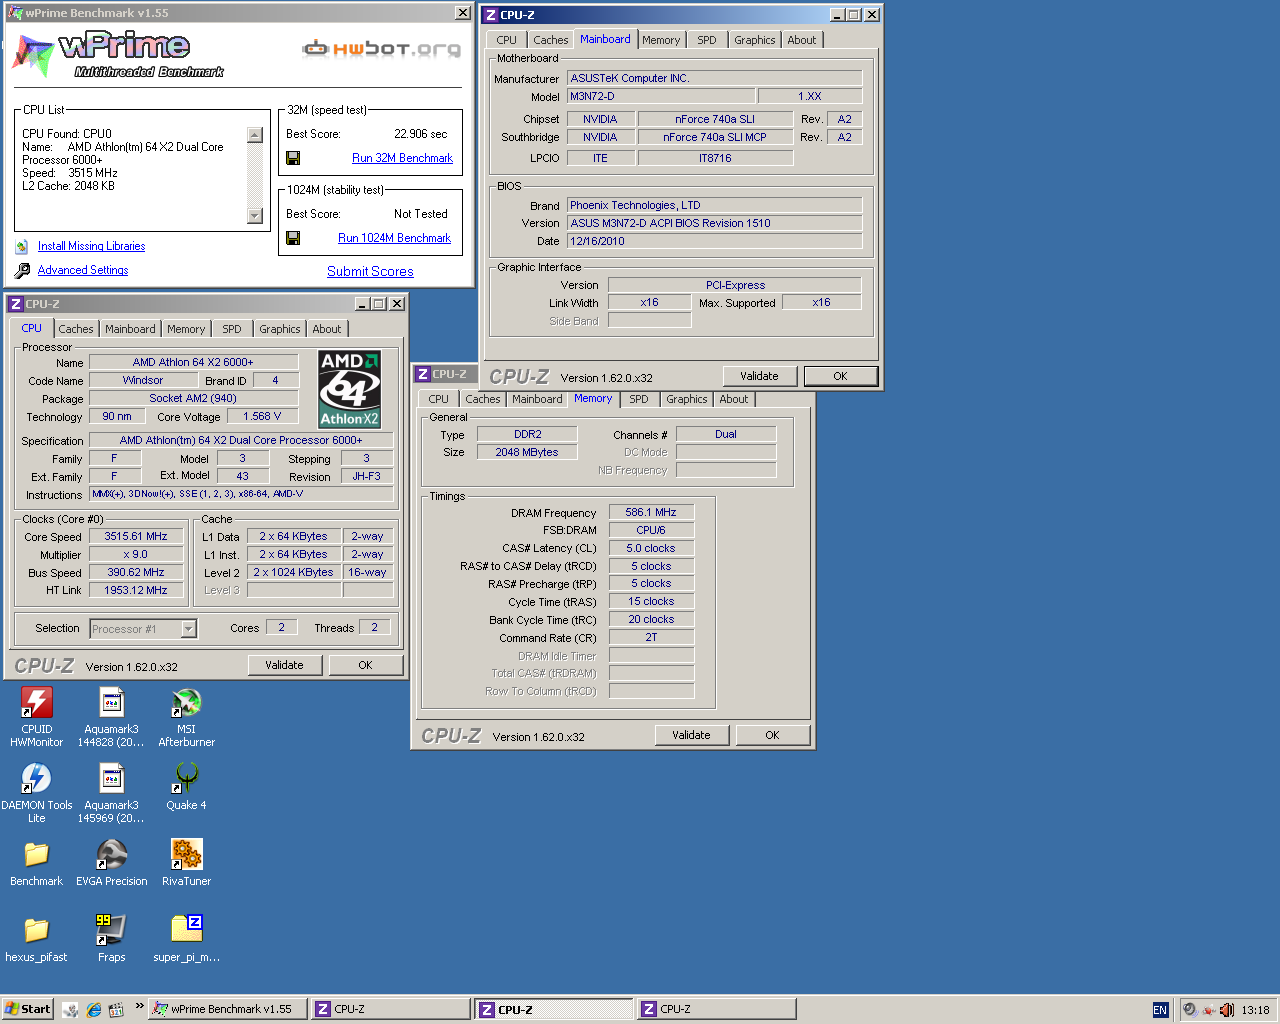The height and width of the screenshot is (1024, 1280).
Task: Click the EN language indicator in tray
Action: 1160,1010
